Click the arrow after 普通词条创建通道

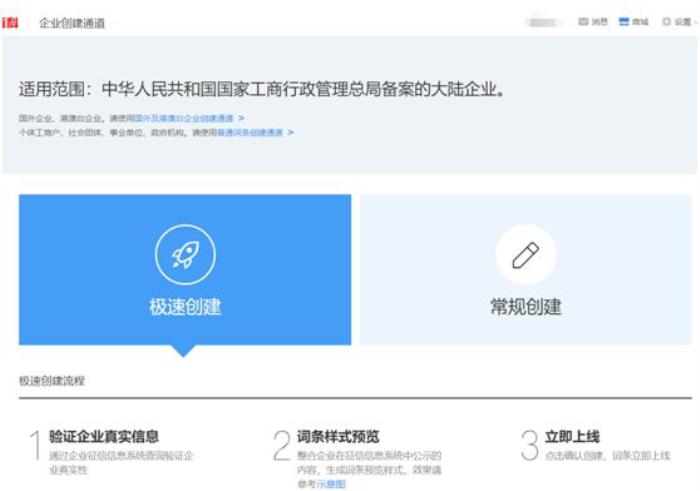tap(290, 132)
